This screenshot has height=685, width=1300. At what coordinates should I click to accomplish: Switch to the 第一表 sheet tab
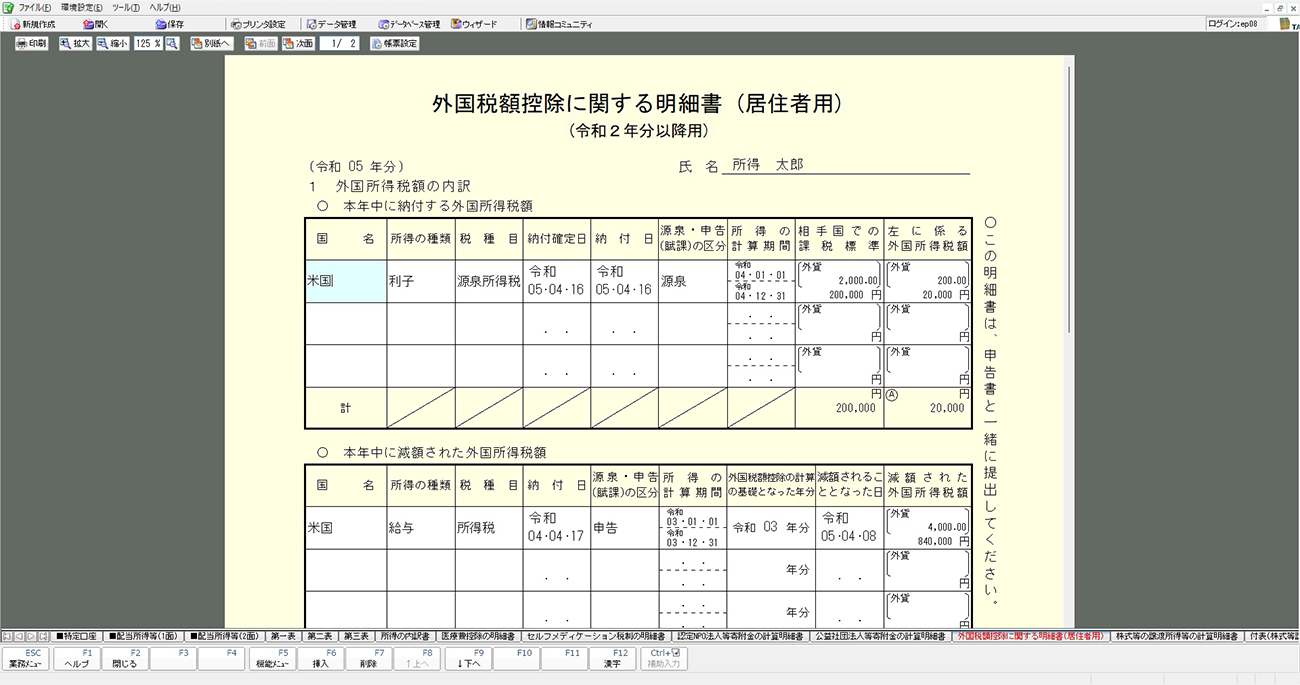[x=282, y=636]
